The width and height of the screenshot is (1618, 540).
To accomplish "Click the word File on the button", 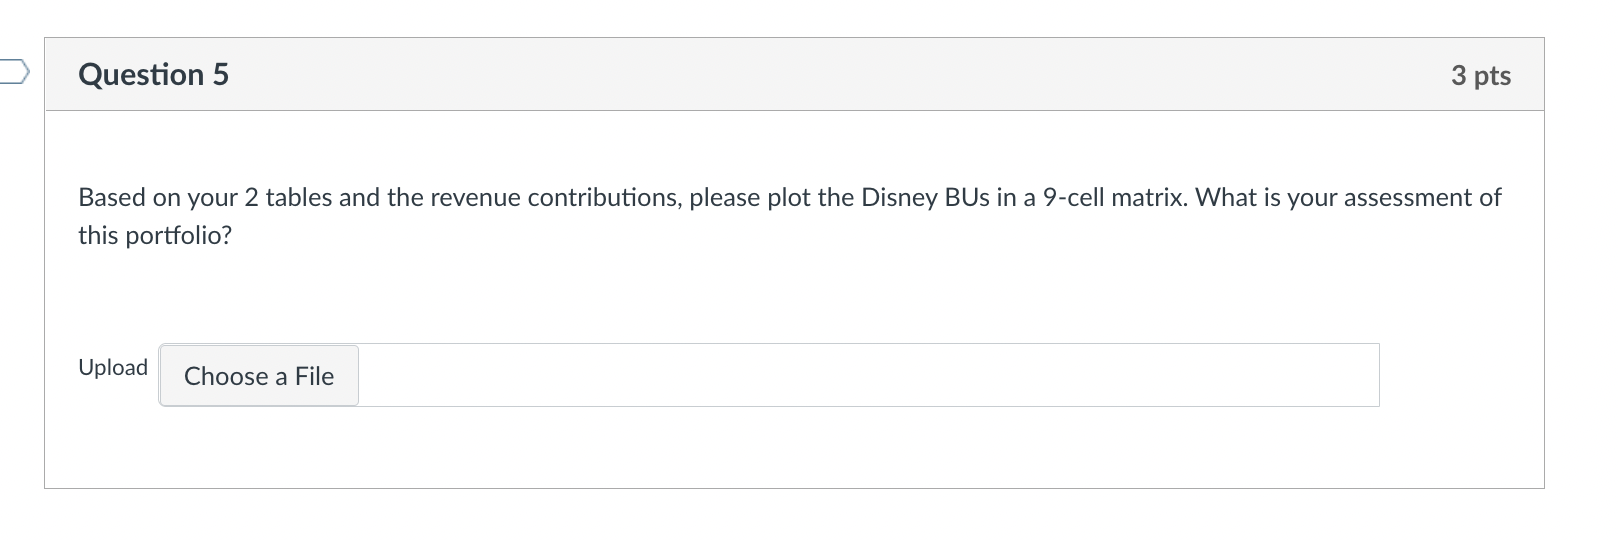I will [314, 376].
